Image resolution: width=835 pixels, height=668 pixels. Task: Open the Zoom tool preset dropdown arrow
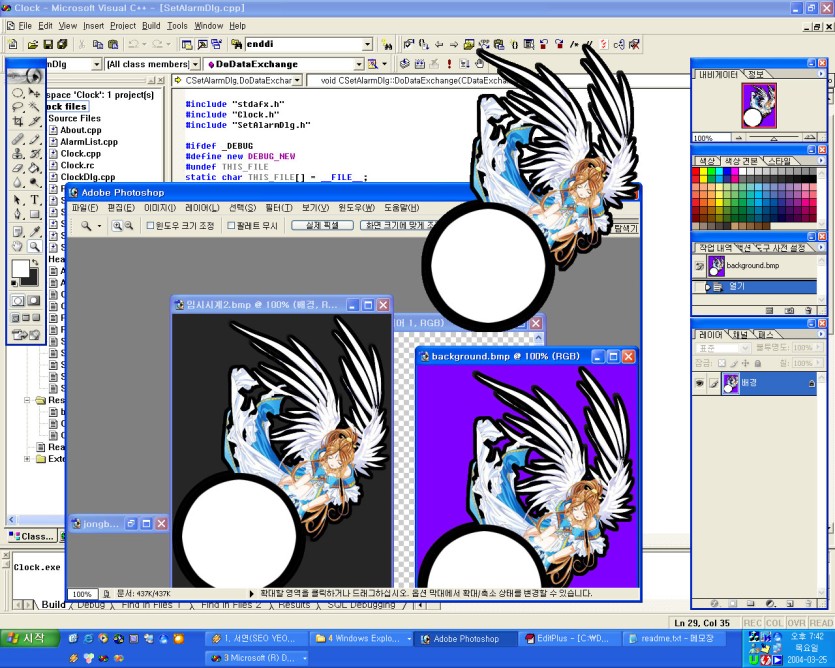tap(99, 226)
